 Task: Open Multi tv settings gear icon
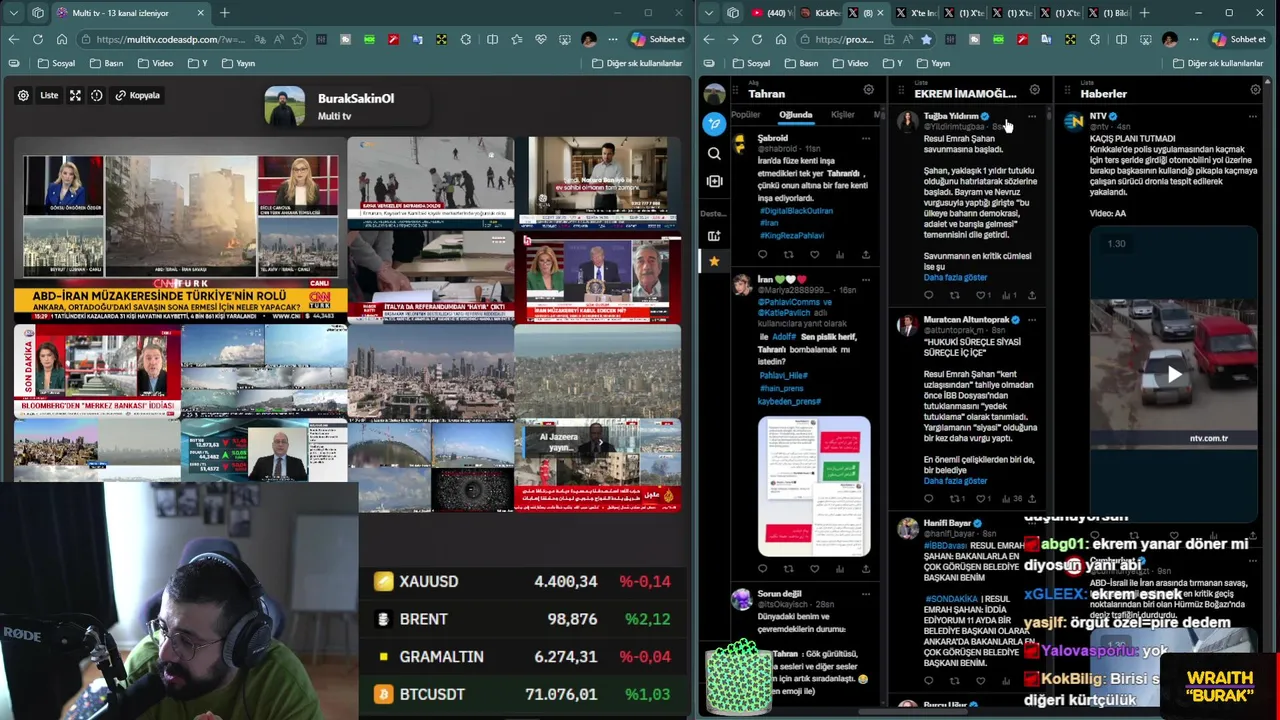23,95
